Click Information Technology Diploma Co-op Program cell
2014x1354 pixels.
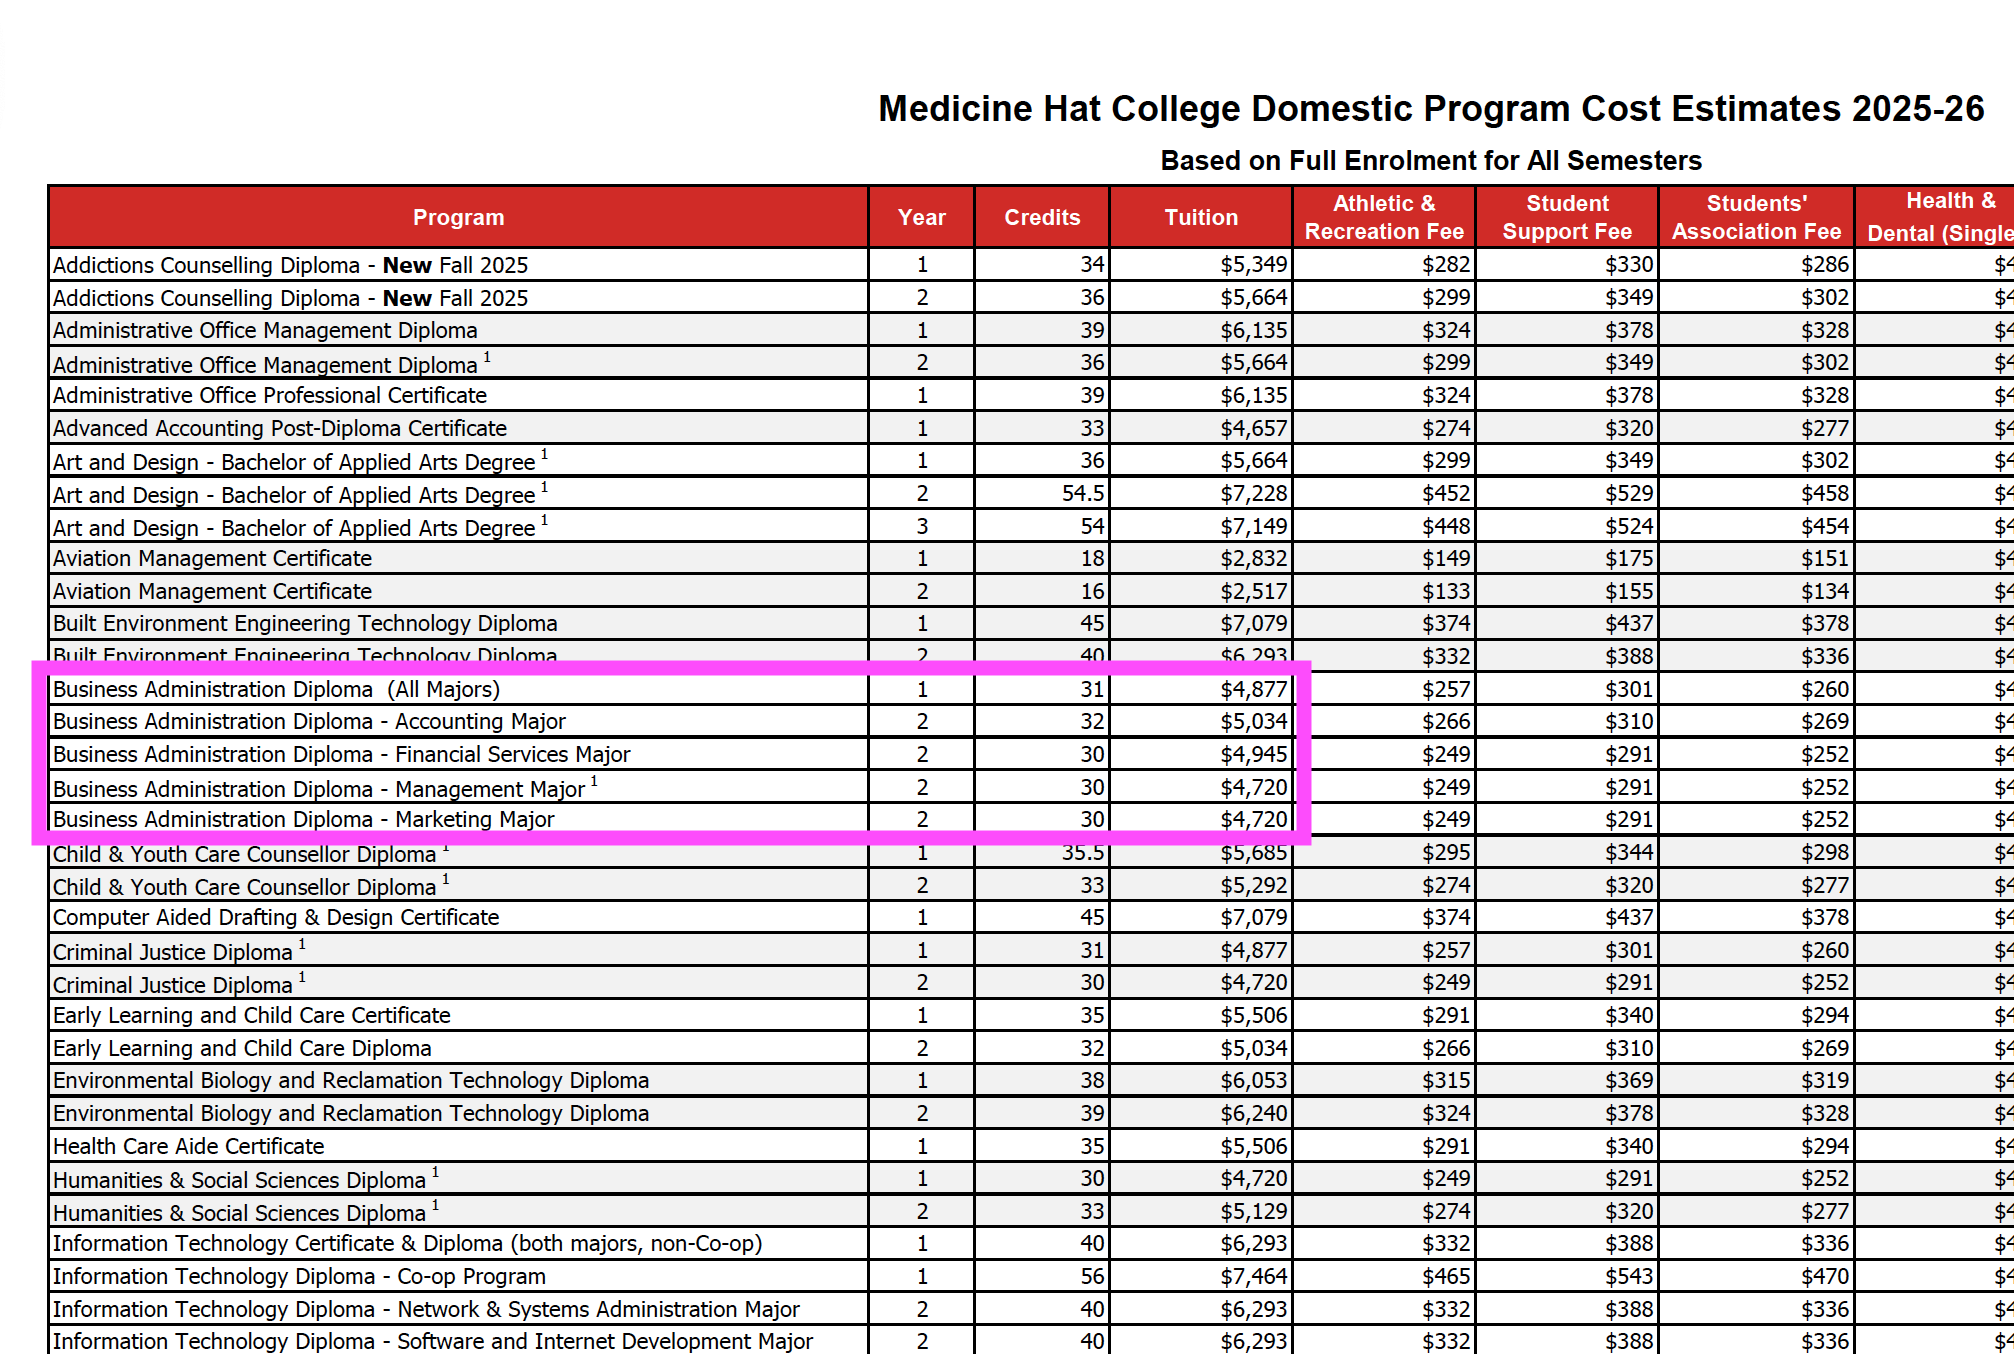click(x=299, y=1276)
